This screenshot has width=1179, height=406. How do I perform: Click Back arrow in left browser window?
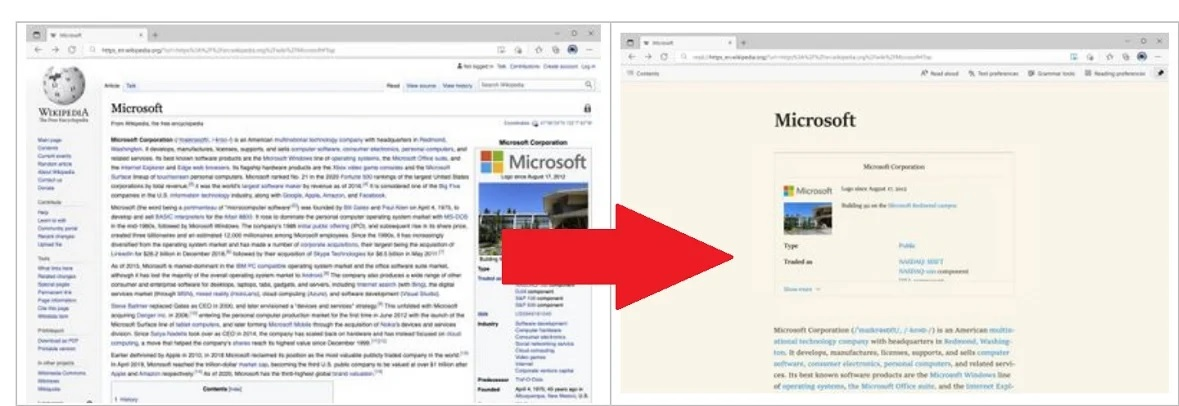(x=38, y=50)
